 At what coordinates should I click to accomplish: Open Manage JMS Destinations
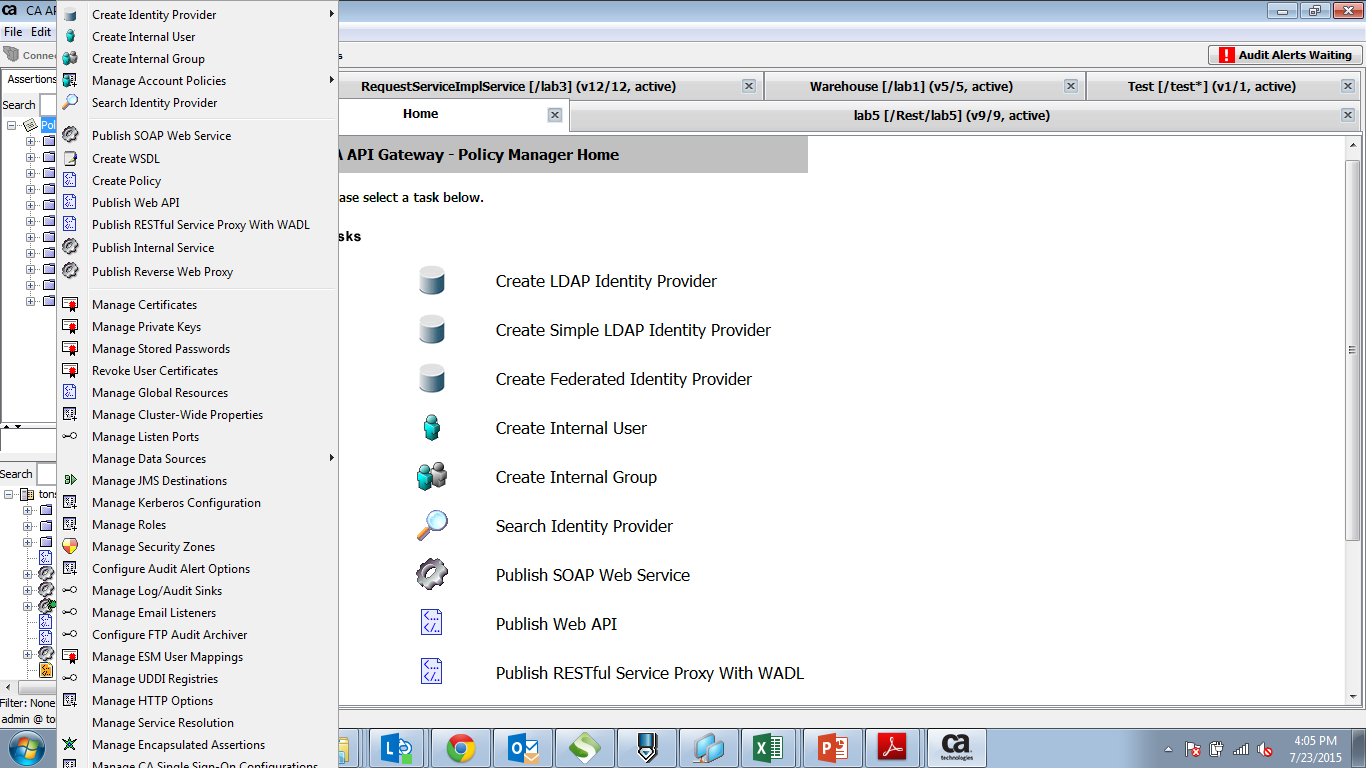(x=198, y=481)
